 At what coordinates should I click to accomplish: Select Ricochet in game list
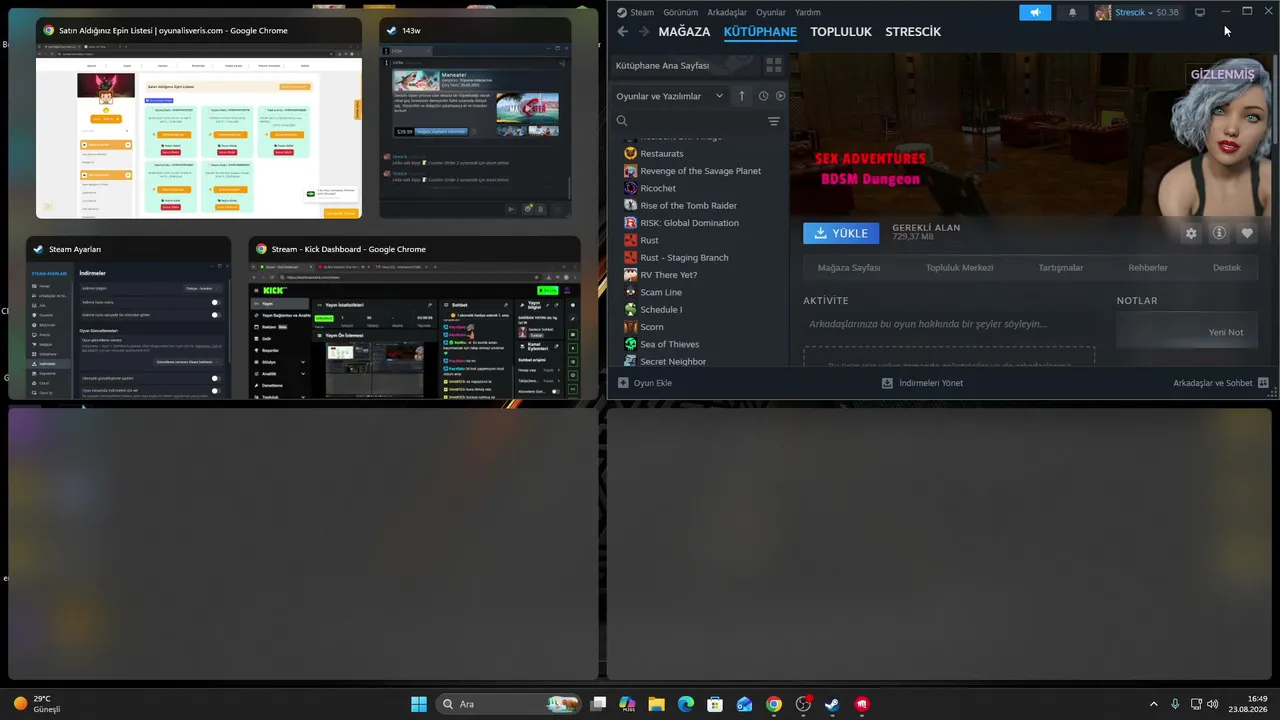[x=658, y=188]
